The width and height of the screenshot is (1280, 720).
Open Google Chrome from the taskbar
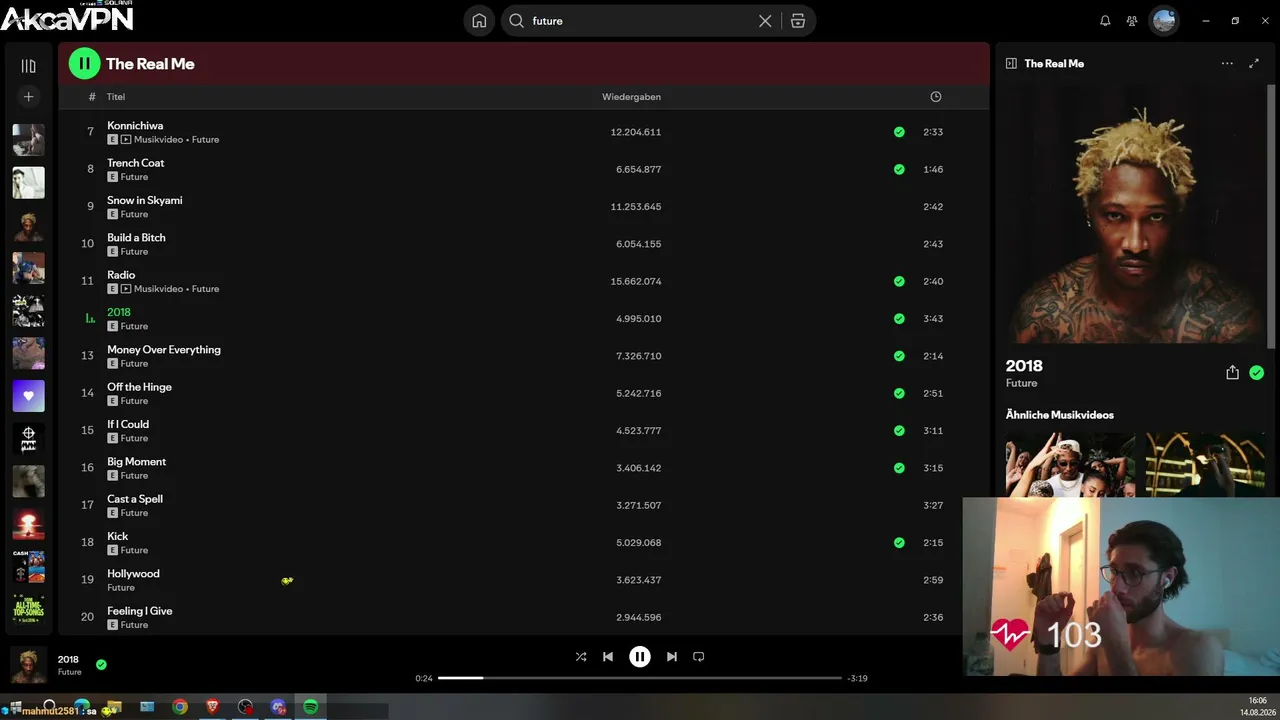coord(180,707)
